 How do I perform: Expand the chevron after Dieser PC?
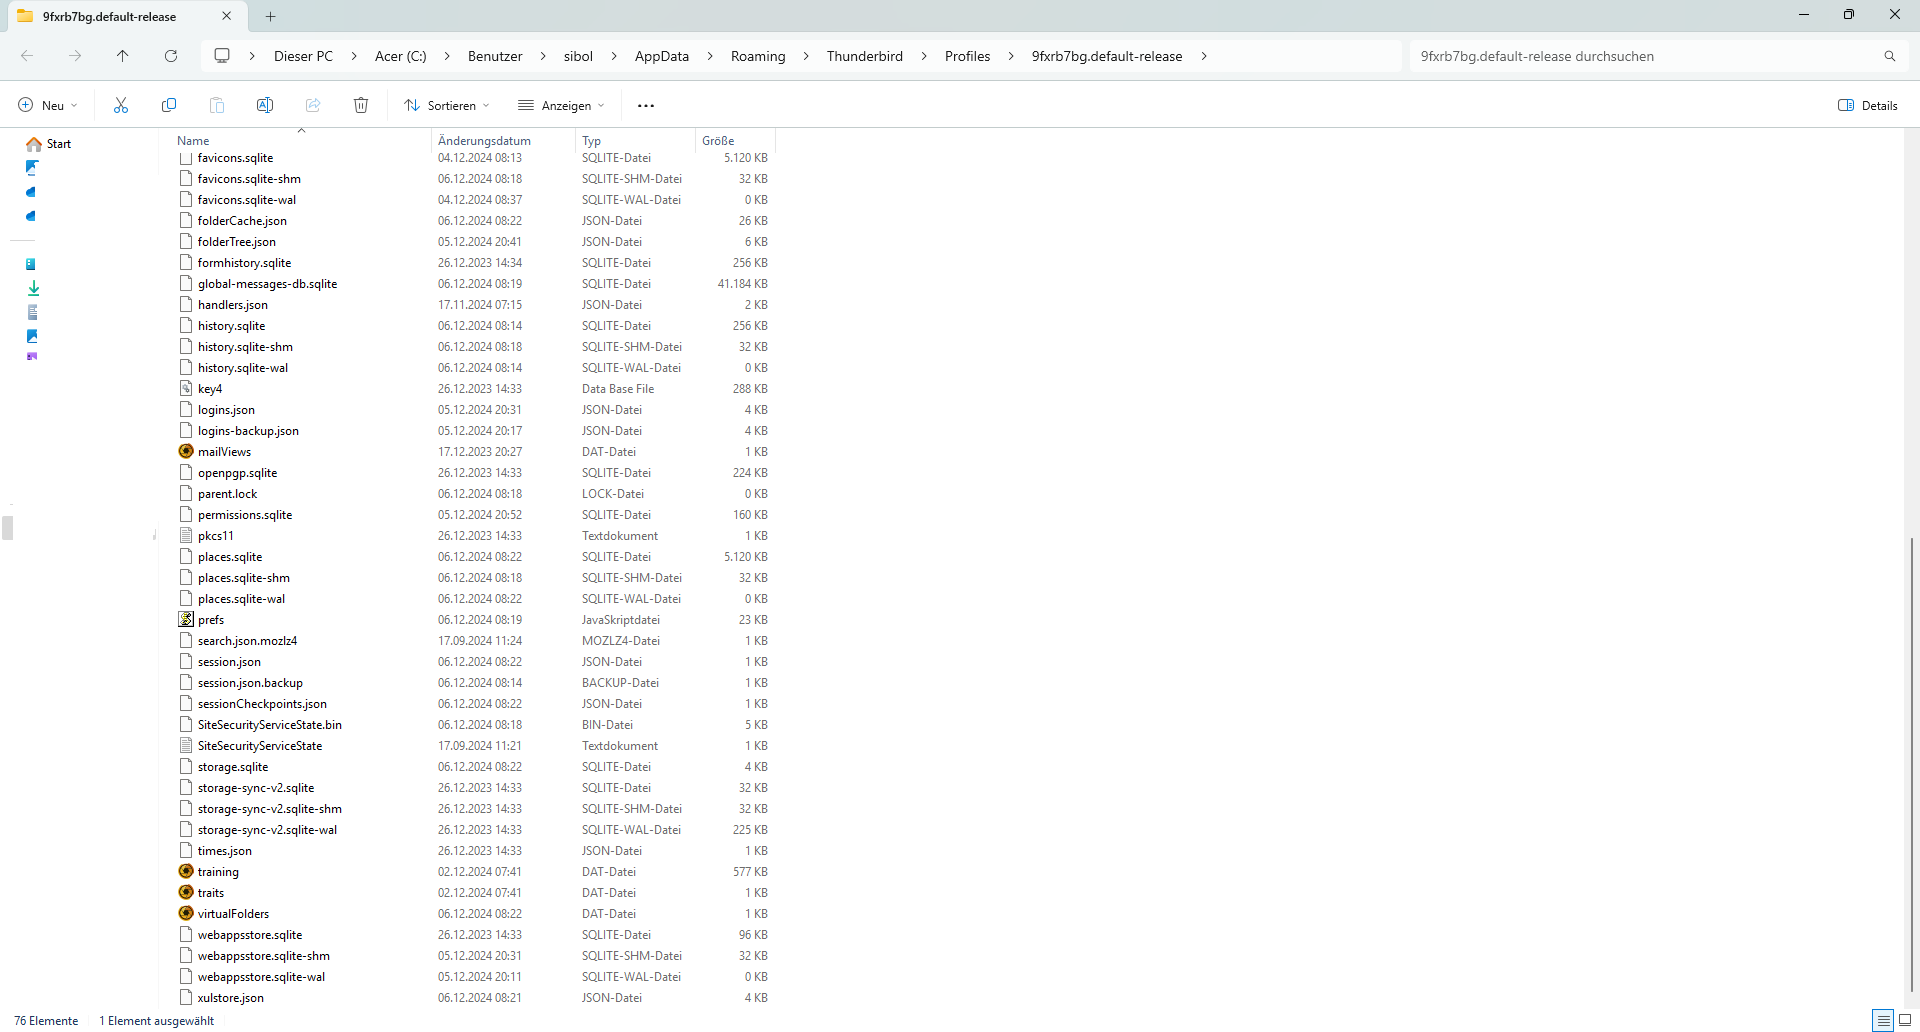(x=354, y=56)
